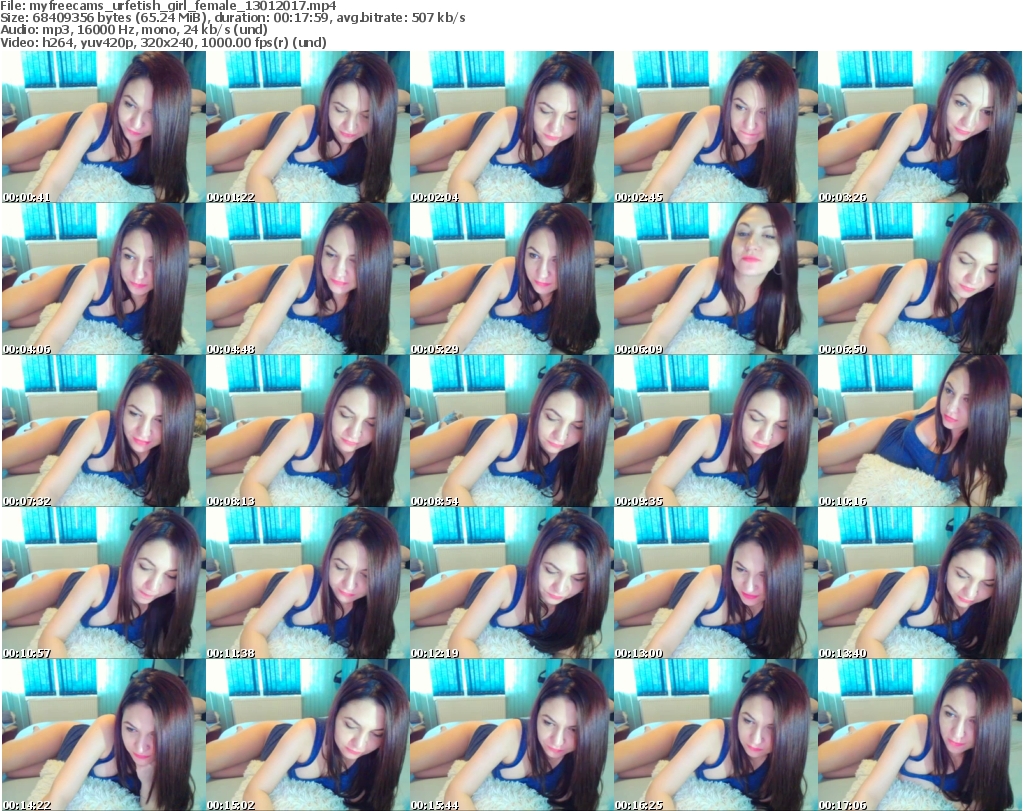The height and width of the screenshot is (811, 1024).
Task: Click the frame stamped 00:15:44
Action: coord(511,735)
